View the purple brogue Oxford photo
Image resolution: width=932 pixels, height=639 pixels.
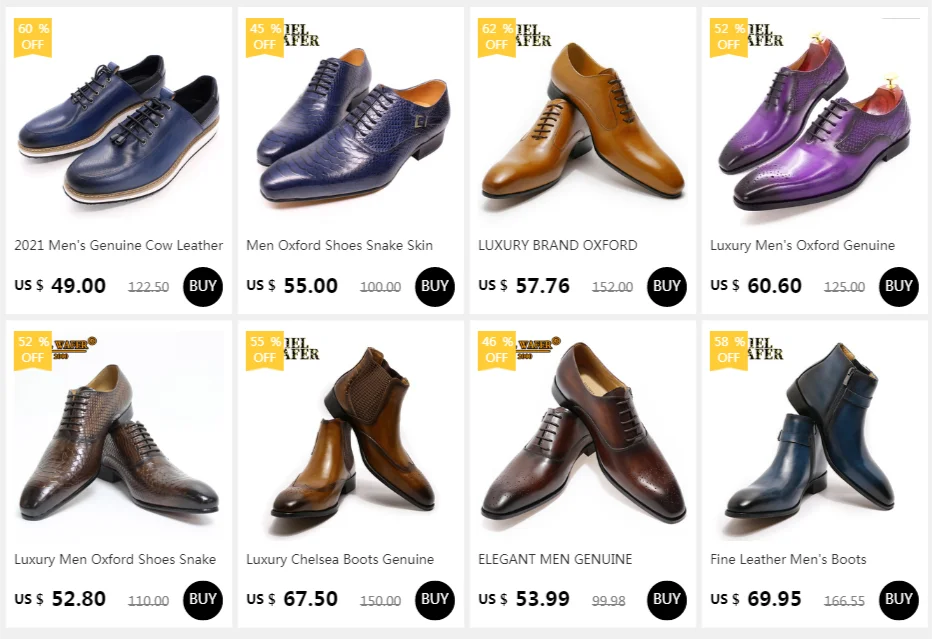(815, 125)
